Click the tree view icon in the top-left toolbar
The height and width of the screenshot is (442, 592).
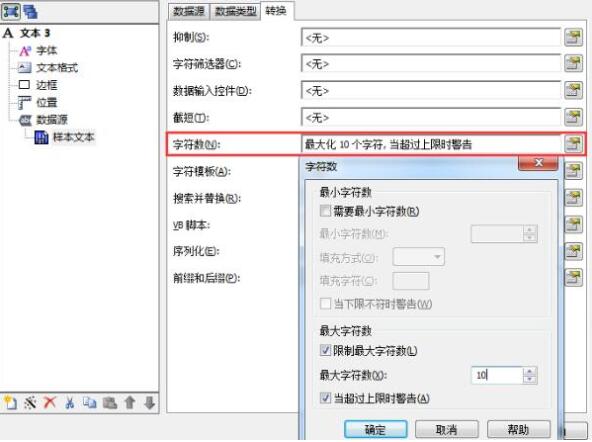(x=11, y=11)
